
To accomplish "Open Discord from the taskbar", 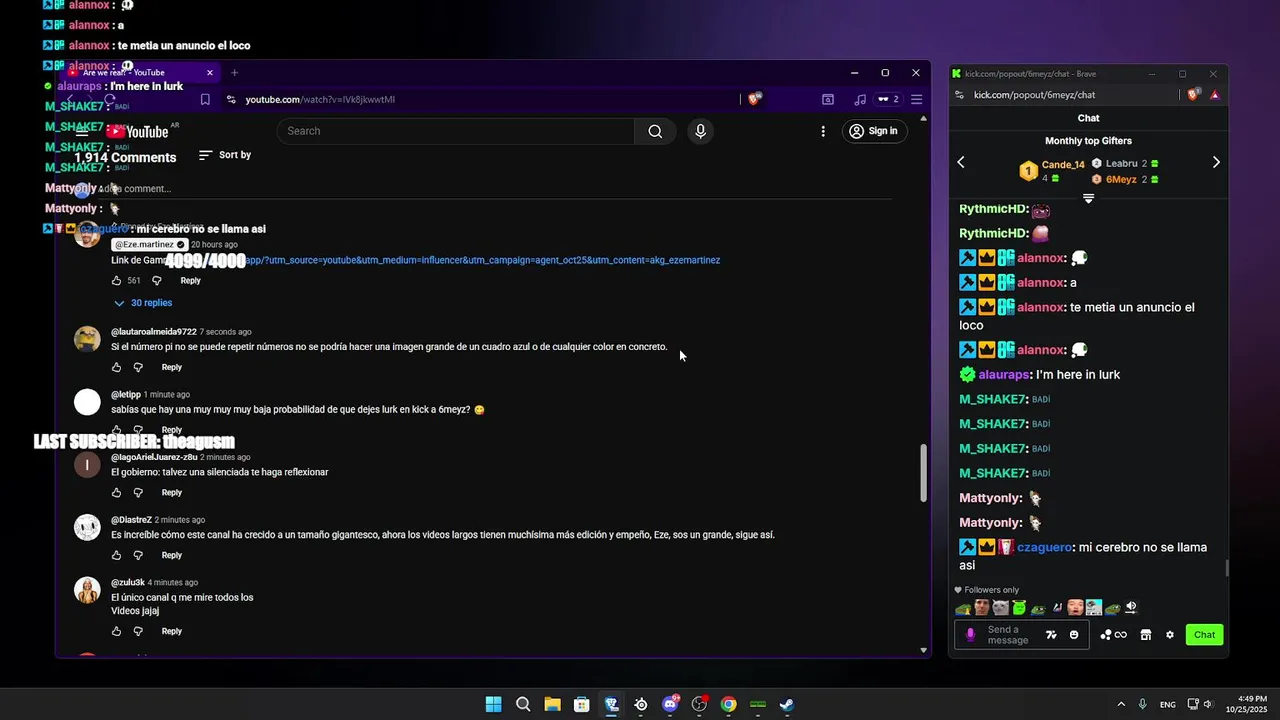I will pos(670,704).
